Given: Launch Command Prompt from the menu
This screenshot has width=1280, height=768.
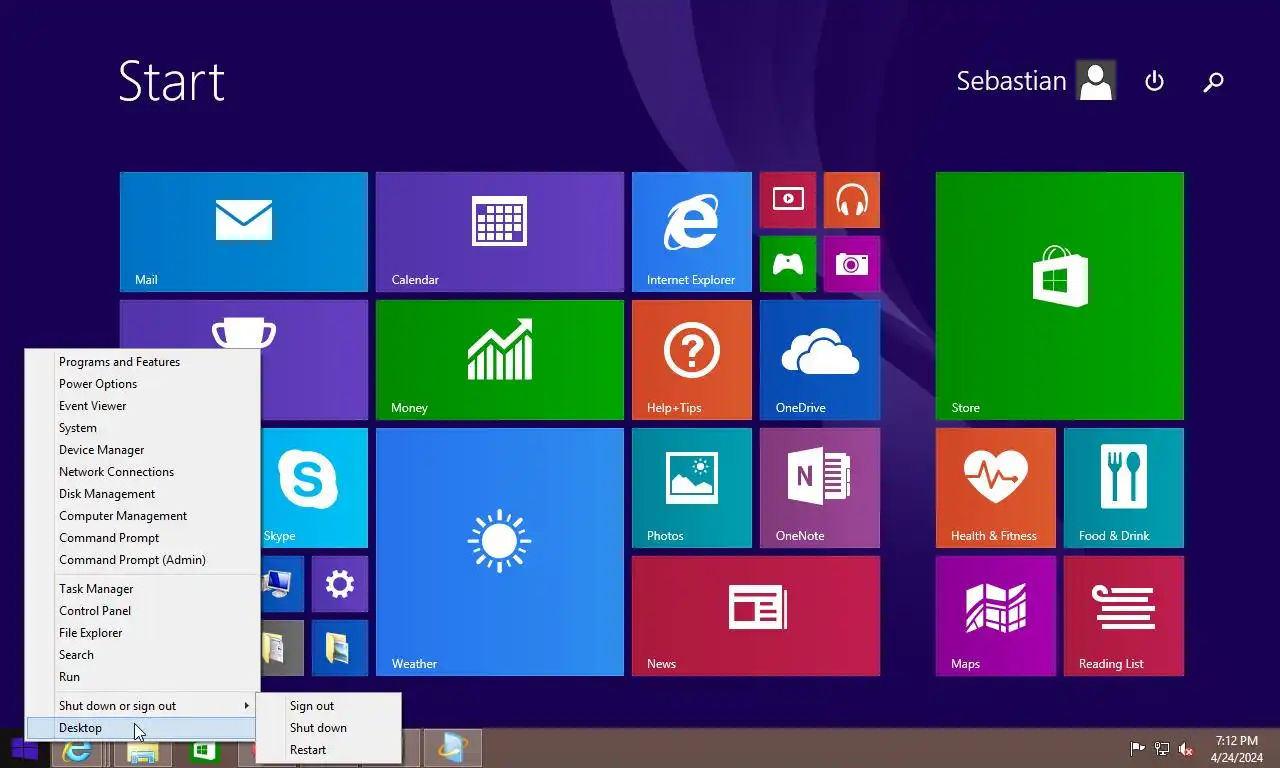Looking at the screenshot, I should [x=142, y=538].
